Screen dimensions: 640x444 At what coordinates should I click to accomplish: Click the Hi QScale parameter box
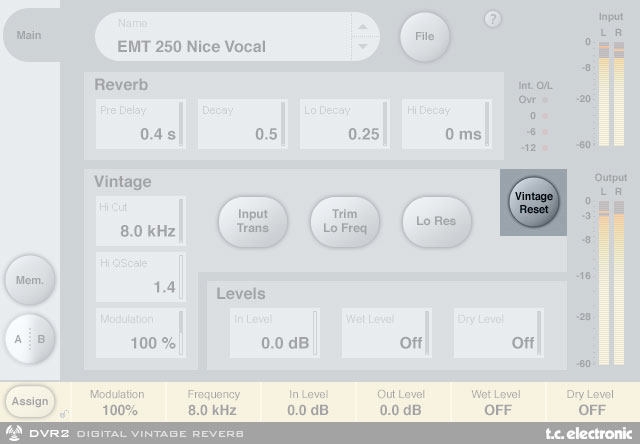click(140, 278)
